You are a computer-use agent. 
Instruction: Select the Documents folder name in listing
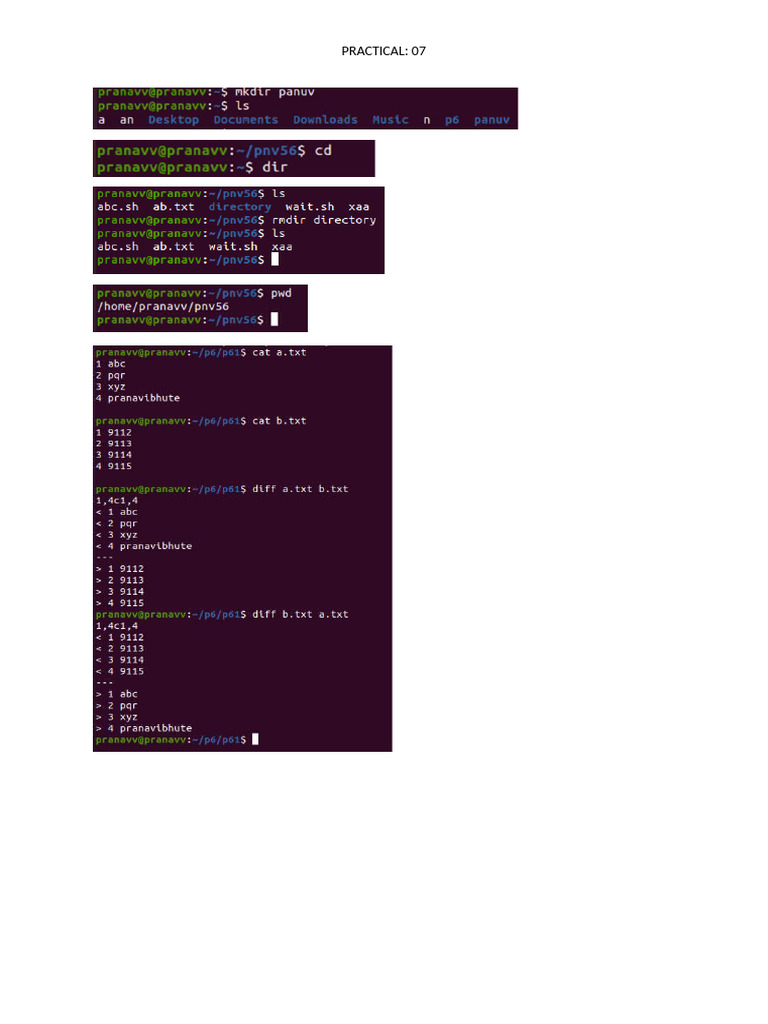pos(246,120)
